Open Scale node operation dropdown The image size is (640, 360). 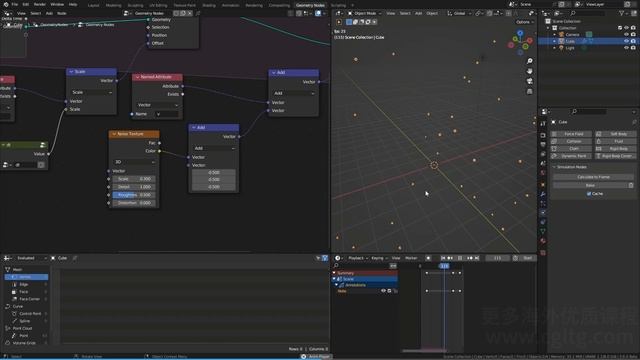coord(91,93)
